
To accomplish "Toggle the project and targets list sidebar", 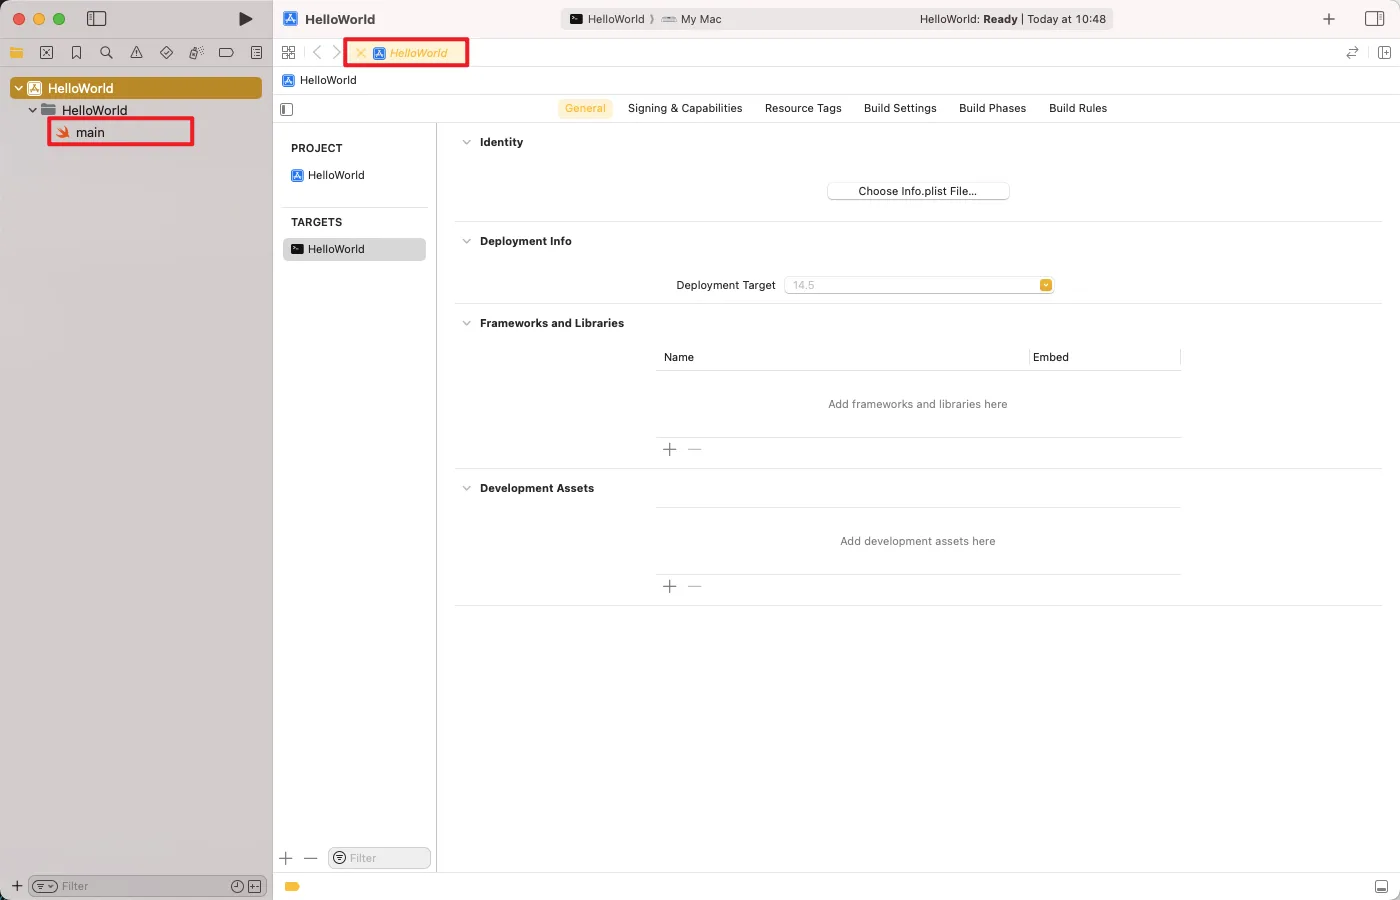I will pos(287,109).
